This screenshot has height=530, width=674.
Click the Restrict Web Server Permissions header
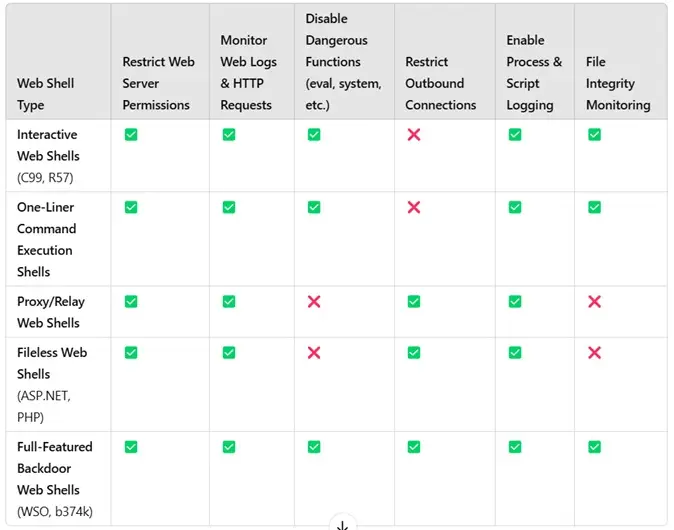point(158,83)
